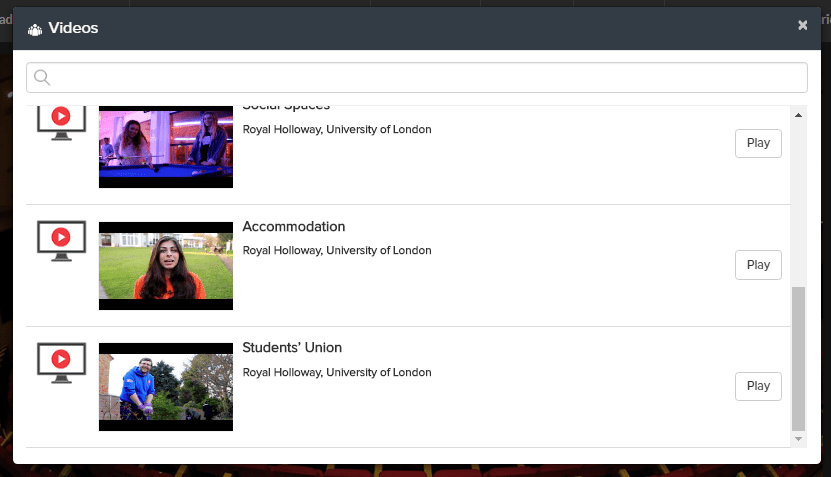Click the scrollbar down arrow
This screenshot has width=831, height=477.
point(798,438)
